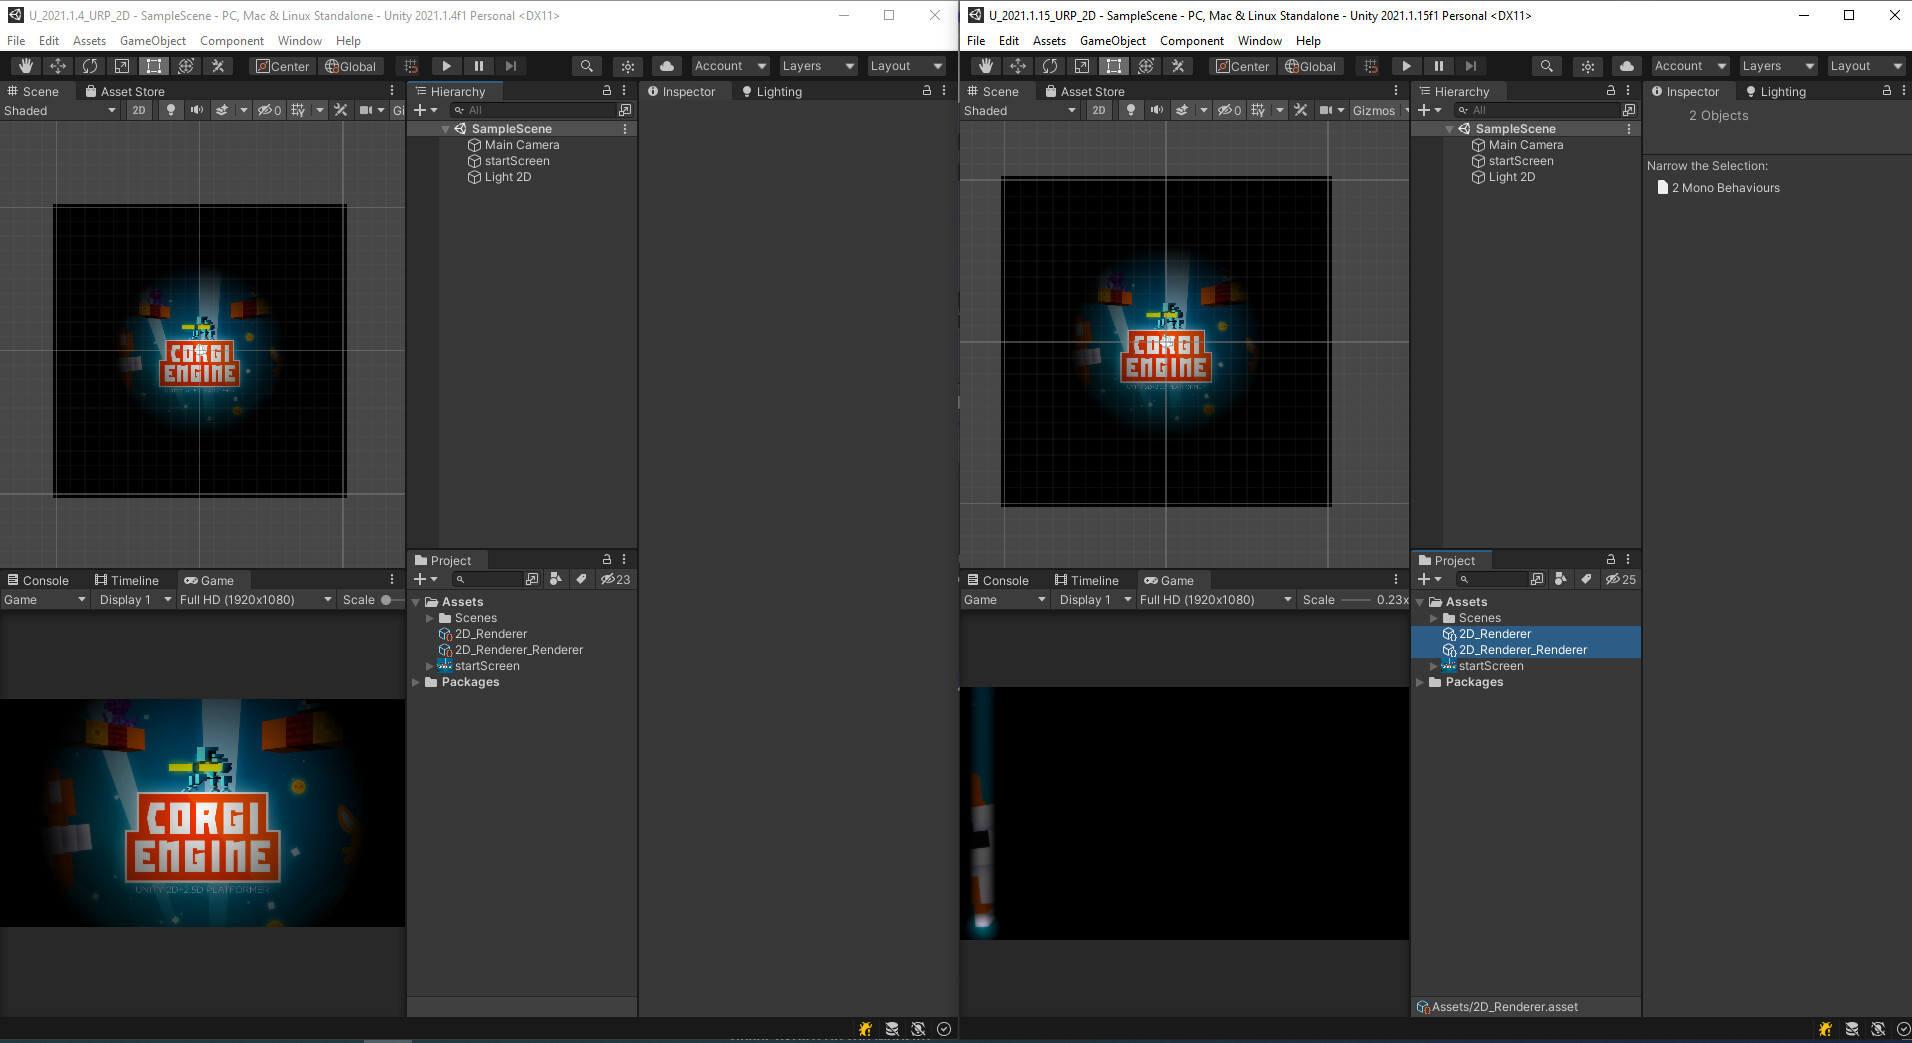Viewport: 1912px width, 1043px height.
Task: Select the Move tool
Action: pos(57,66)
